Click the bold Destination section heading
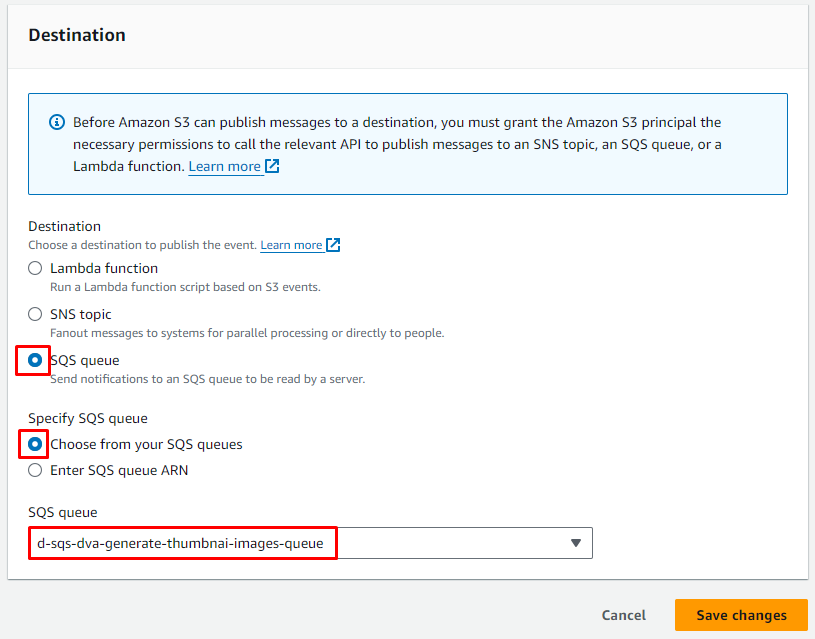This screenshot has width=815, height=639. tap(77, 35)
